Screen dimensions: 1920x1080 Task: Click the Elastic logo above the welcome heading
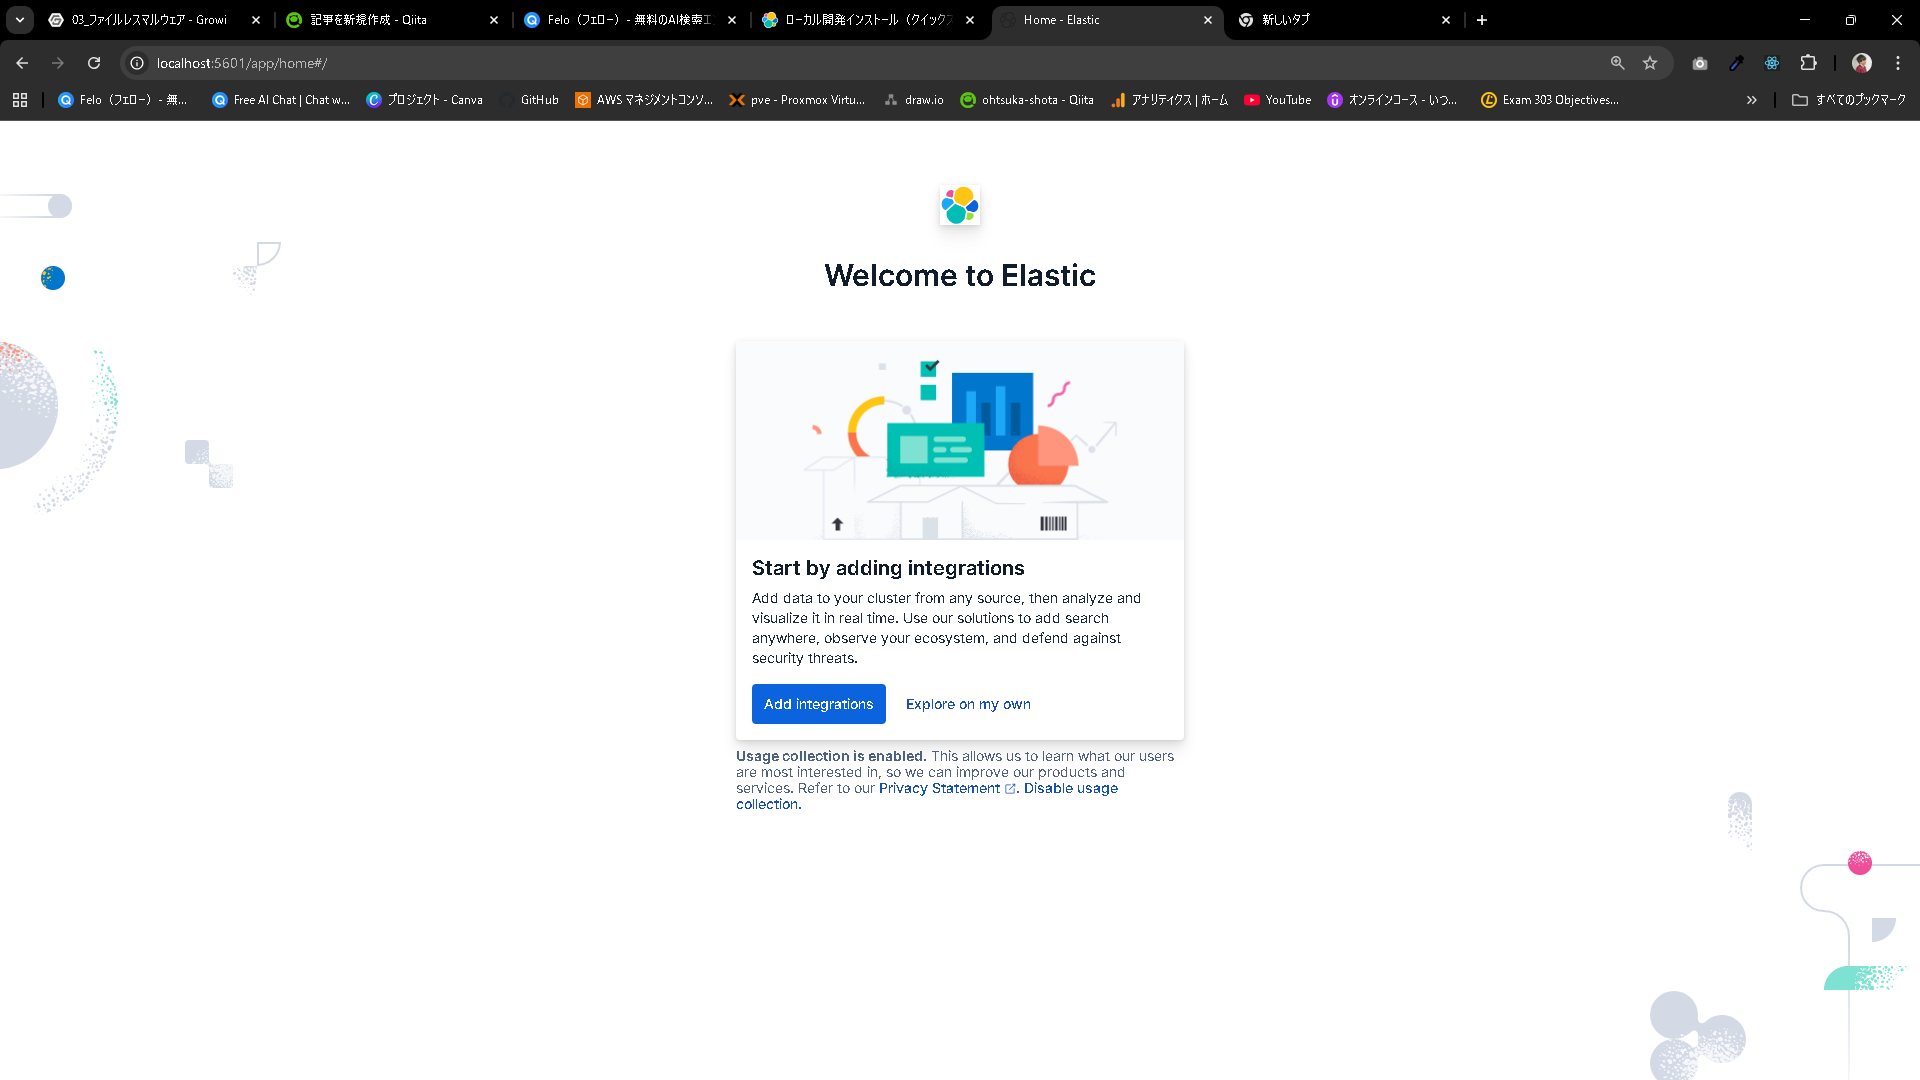click(959, 205)
